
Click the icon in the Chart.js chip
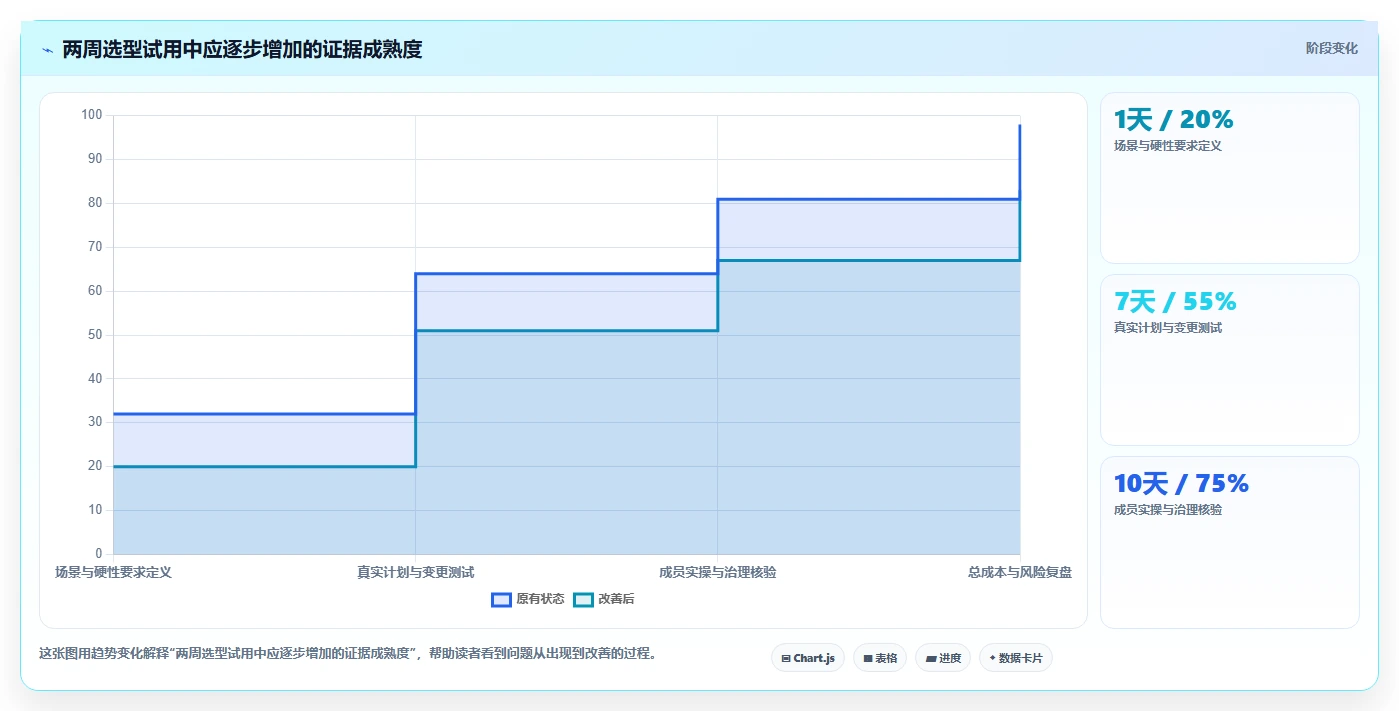coord(786,658)
